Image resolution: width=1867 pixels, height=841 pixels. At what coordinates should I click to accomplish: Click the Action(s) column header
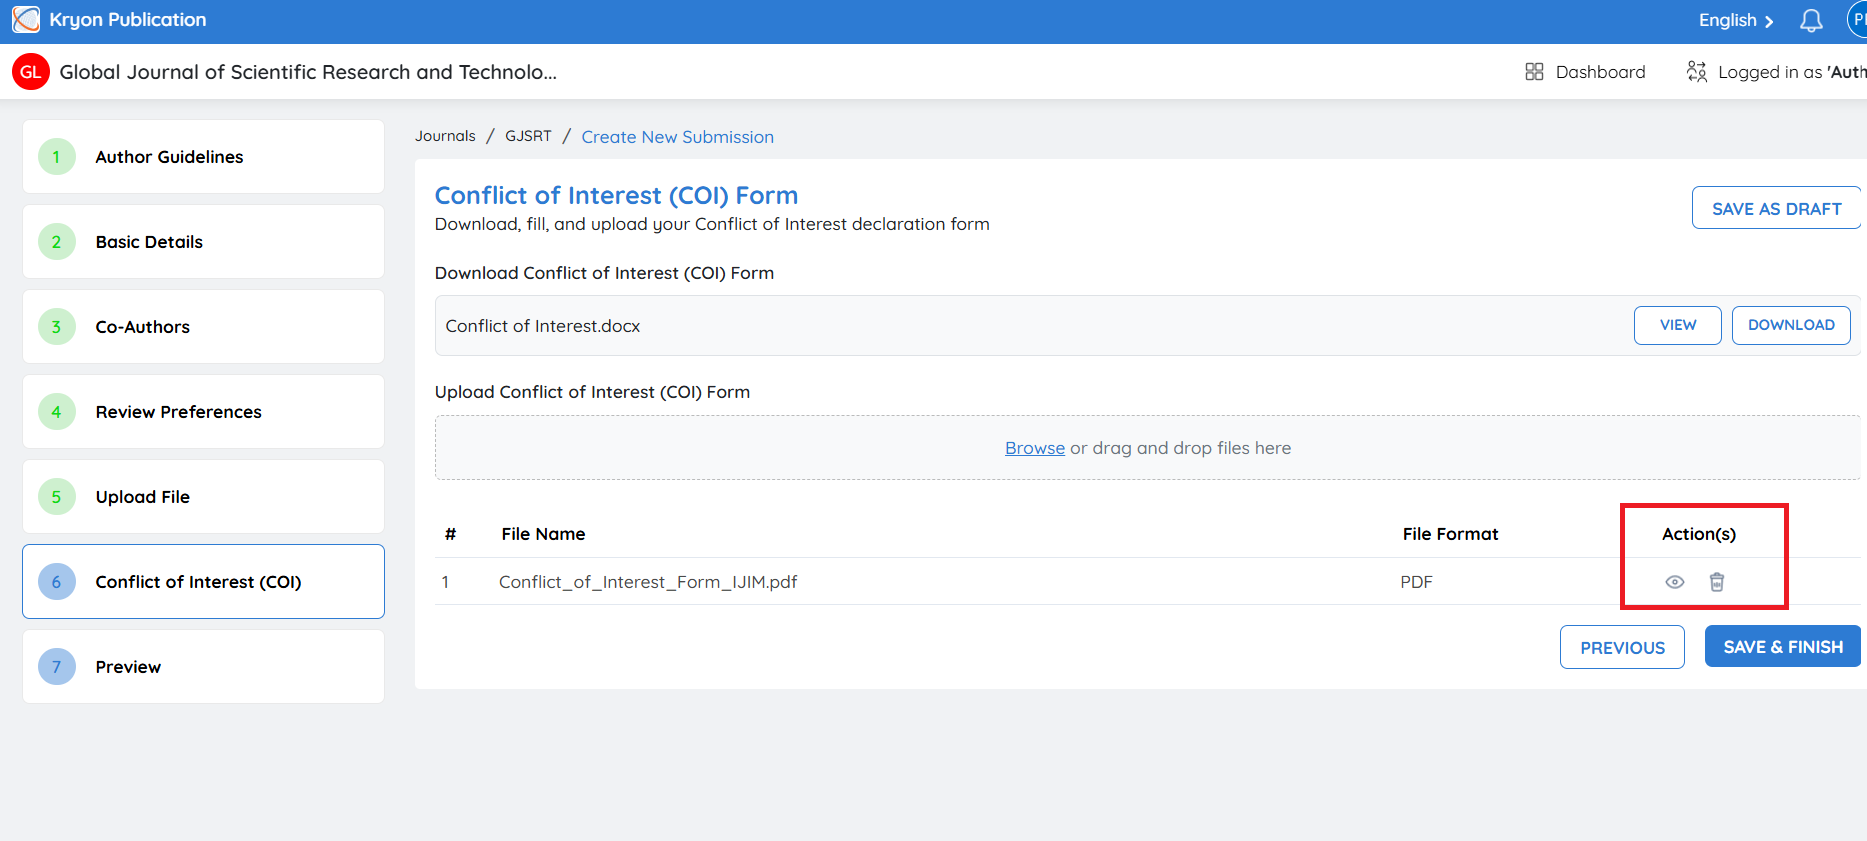click(x=1699, y=534)
